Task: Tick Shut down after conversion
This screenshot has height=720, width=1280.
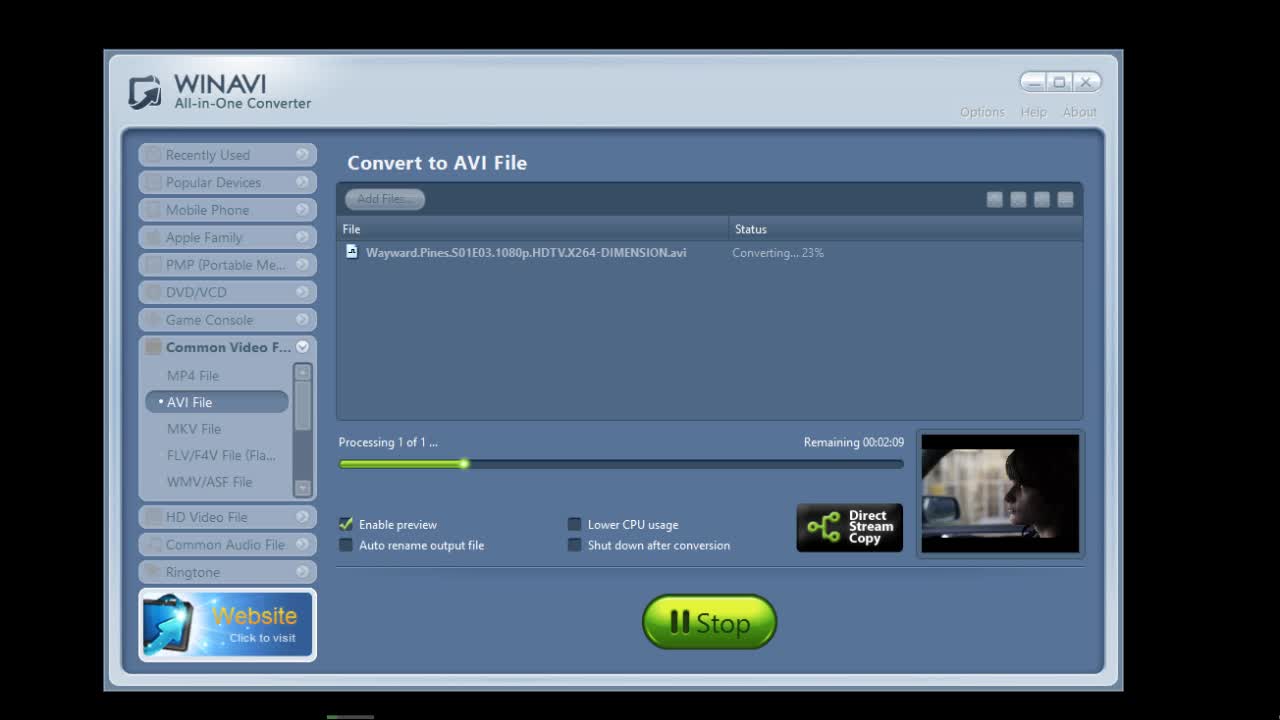Action: [x=574, y=545]
